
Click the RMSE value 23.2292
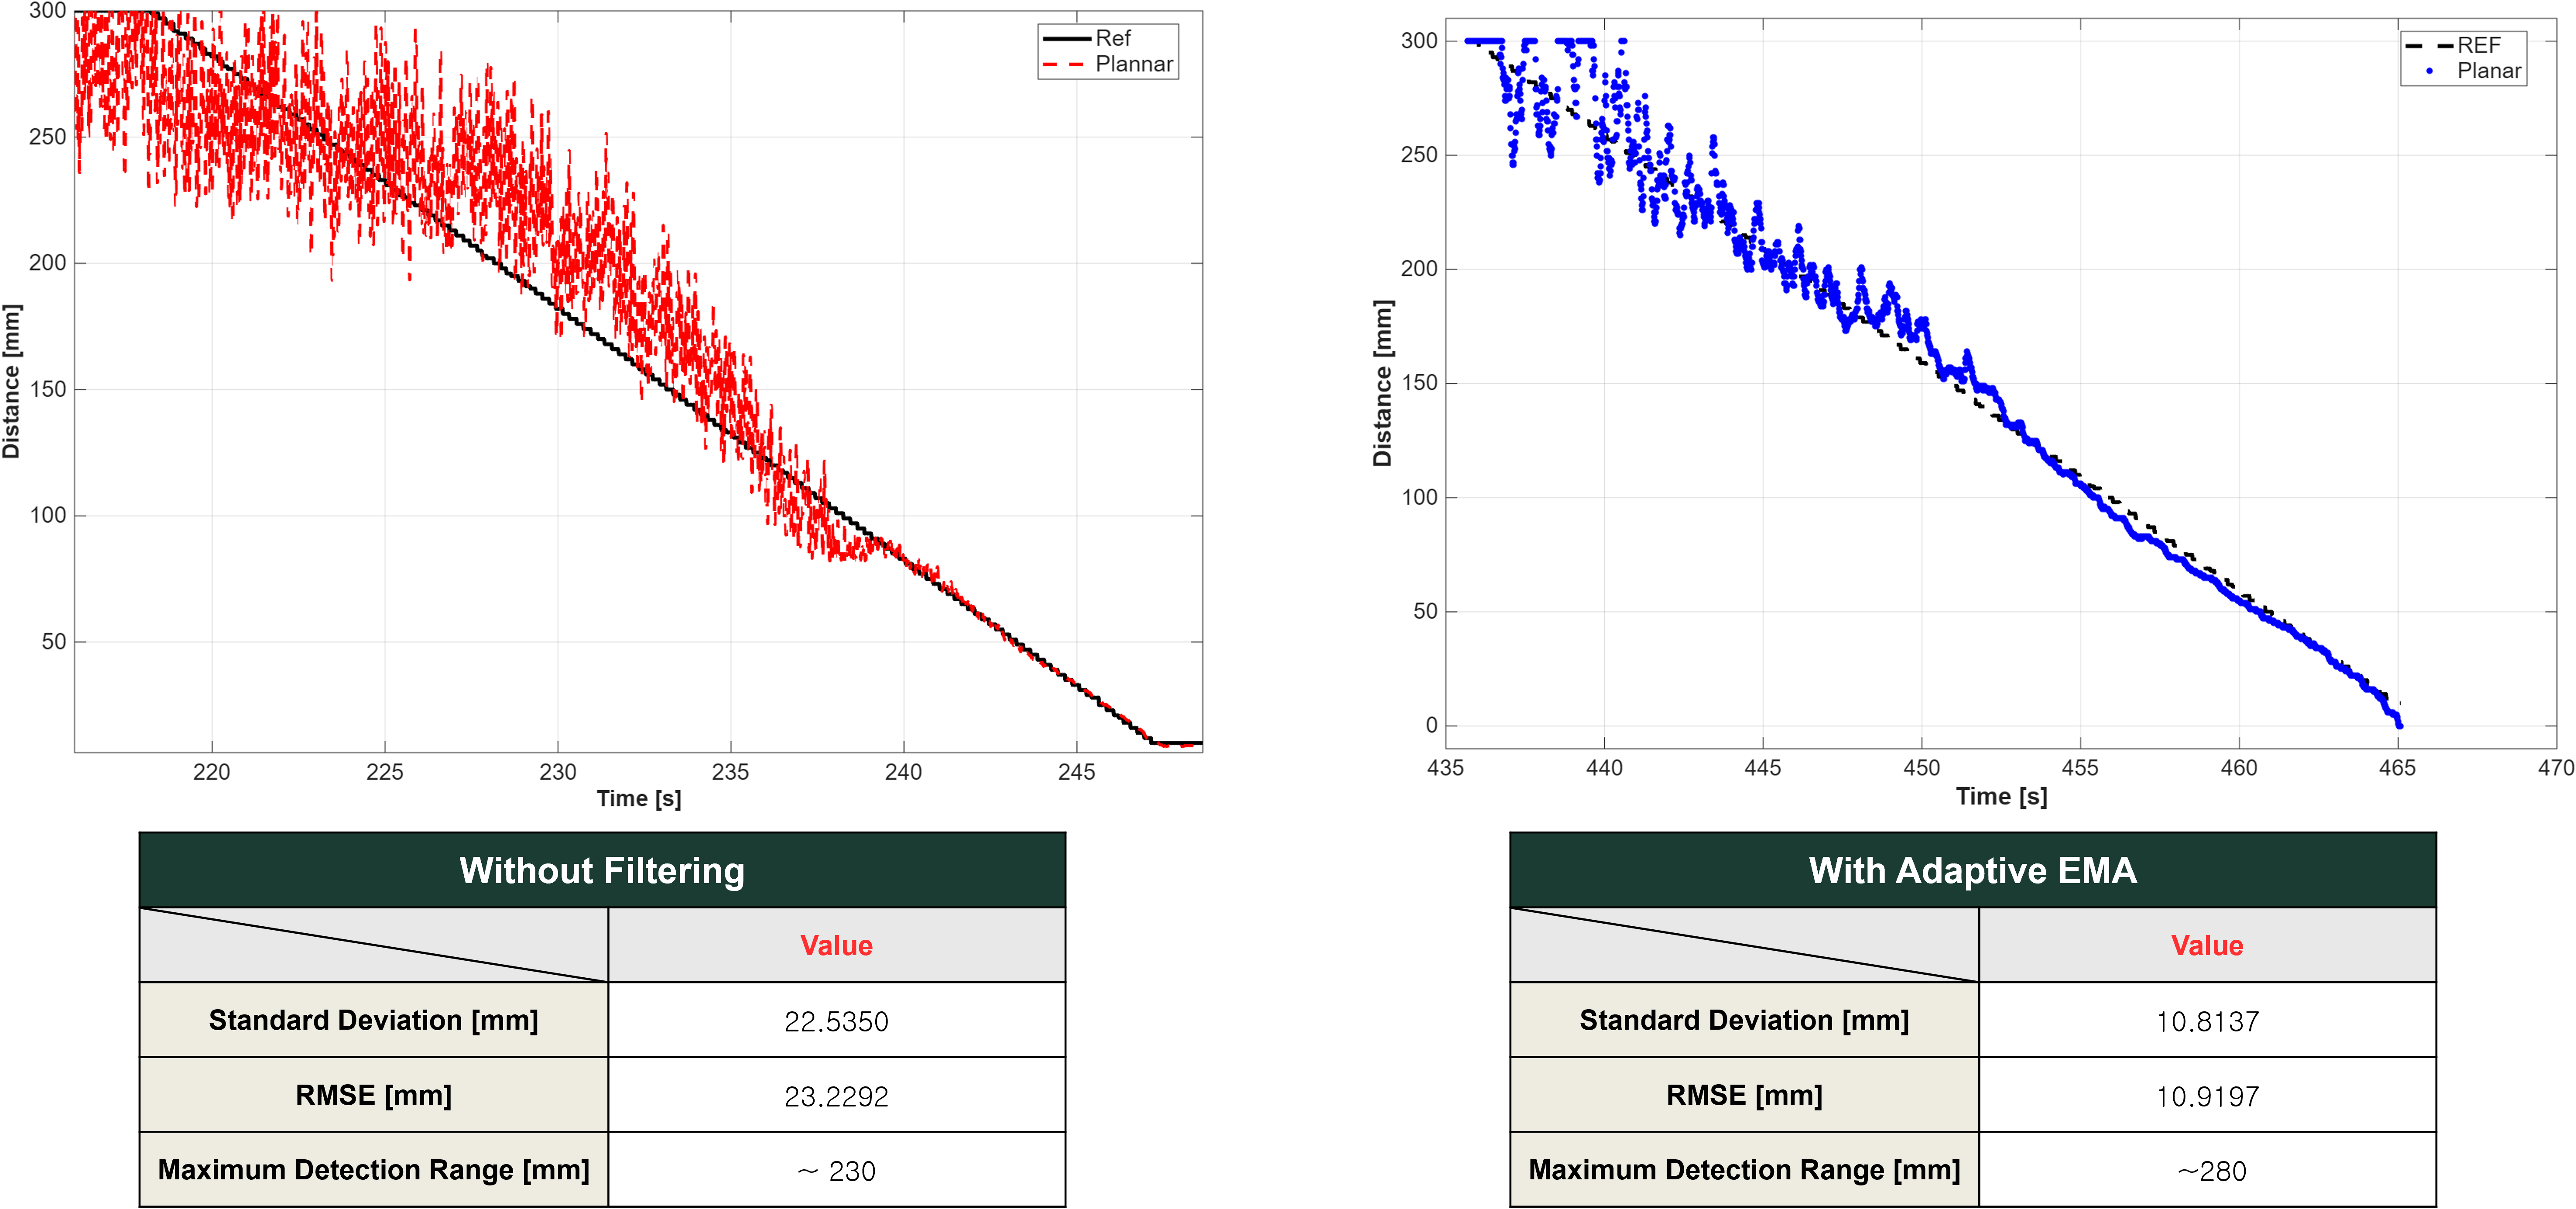pyautogui.click(x=836, y=1096)
